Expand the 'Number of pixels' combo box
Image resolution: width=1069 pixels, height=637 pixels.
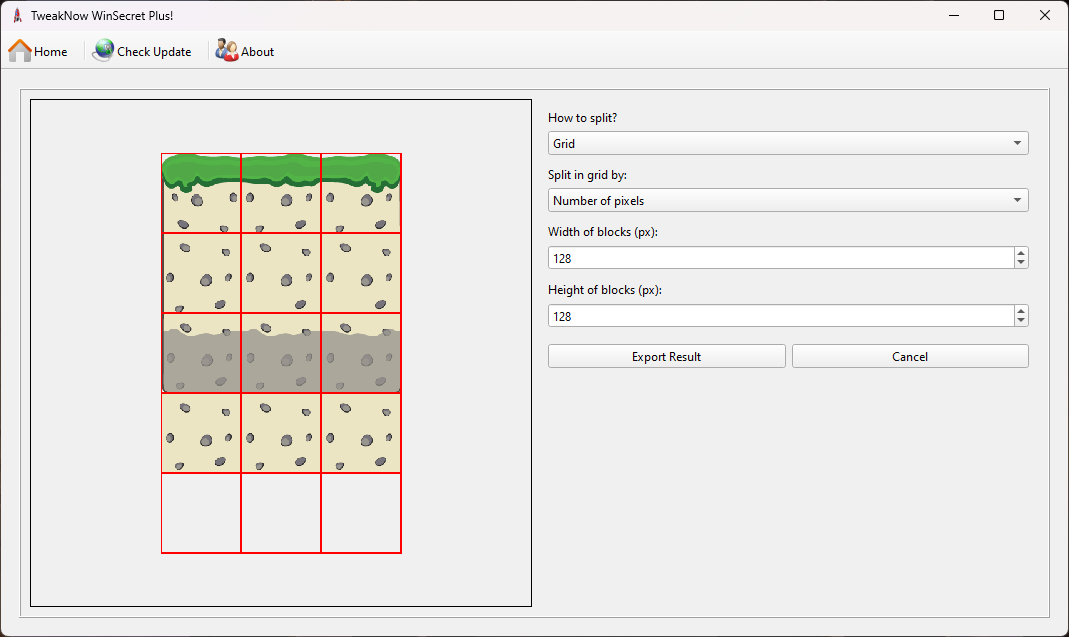pyautogui.click(x=788, y=201)
